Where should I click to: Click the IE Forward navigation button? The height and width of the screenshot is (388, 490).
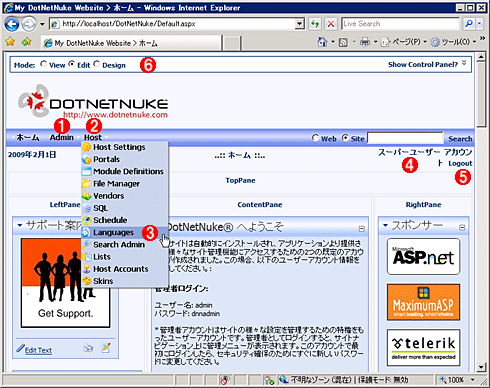tap(29, 24)
